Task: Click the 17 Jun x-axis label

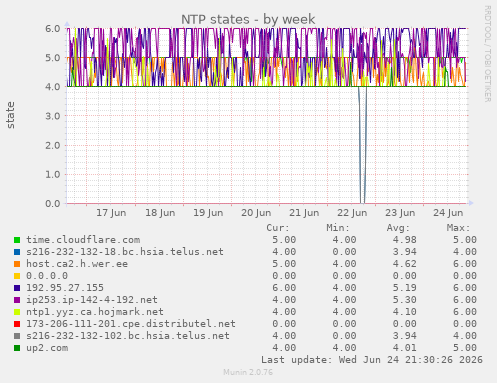Action: (111, 213)
